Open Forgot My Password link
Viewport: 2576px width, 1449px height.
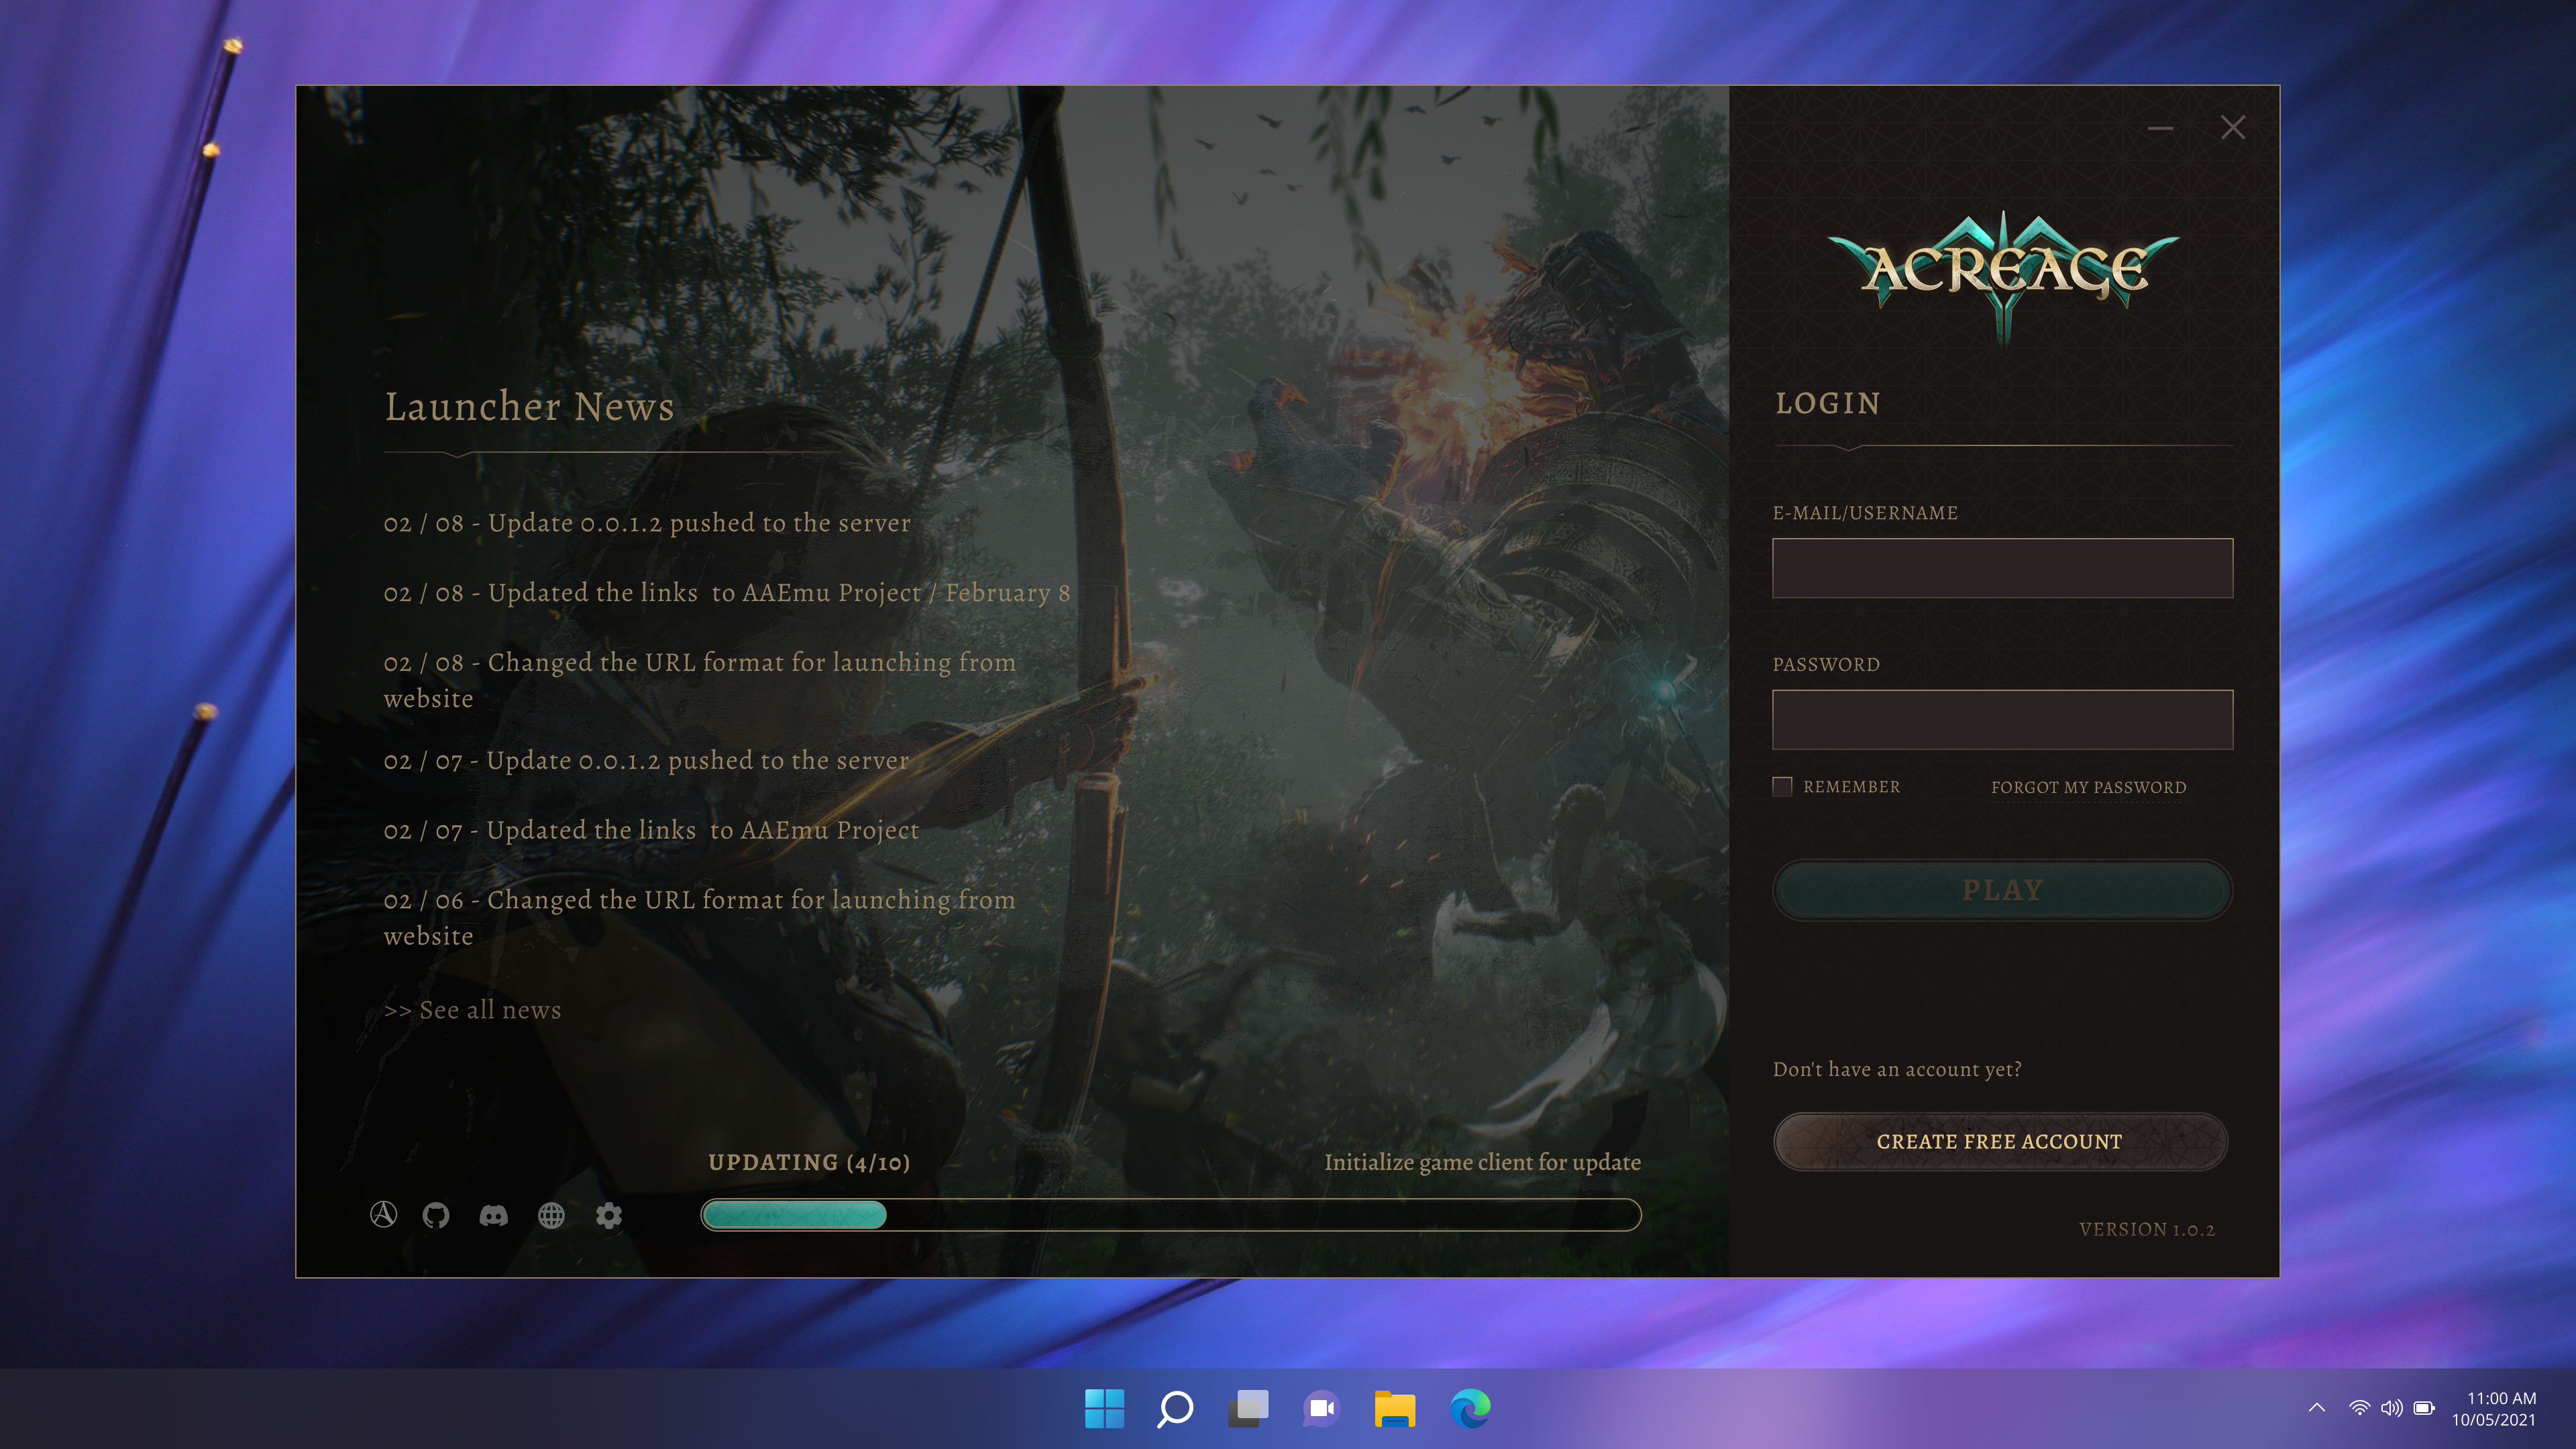2088,787
